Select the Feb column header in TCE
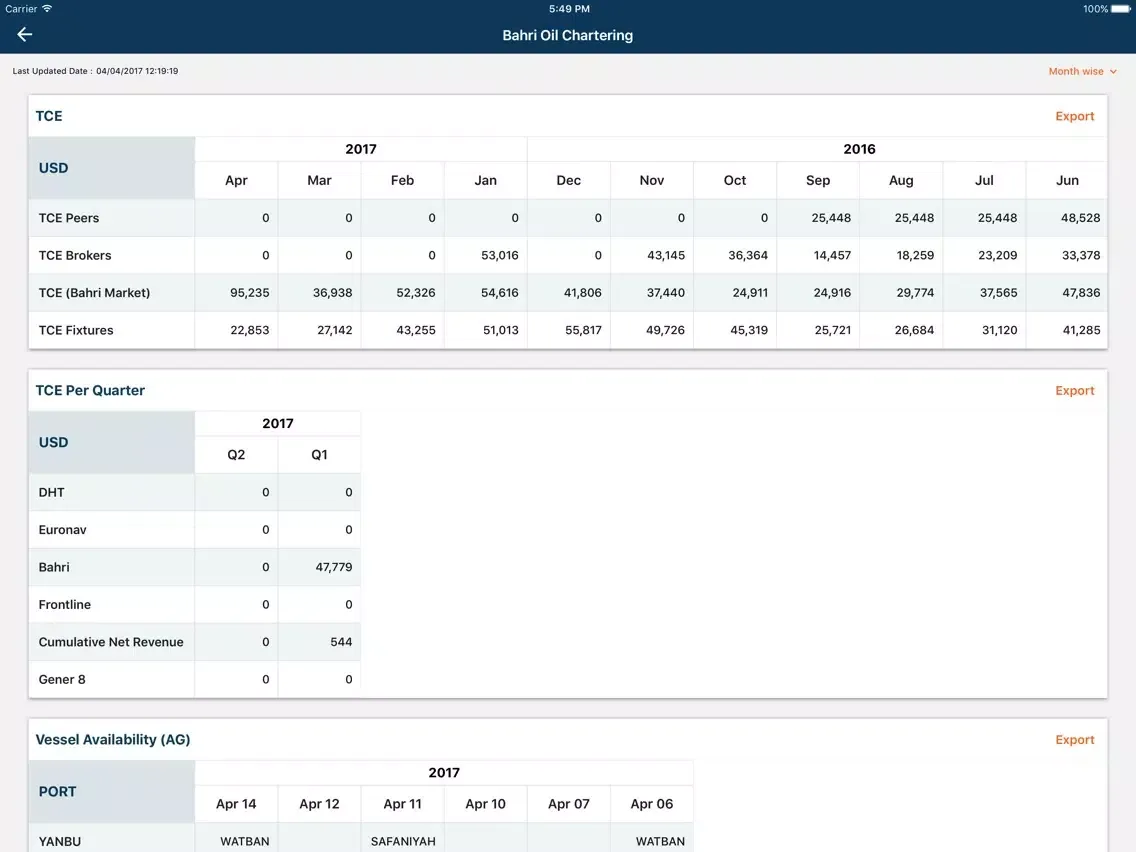The height and width of the screenshot is (852, 1136). tap(402, 180)
